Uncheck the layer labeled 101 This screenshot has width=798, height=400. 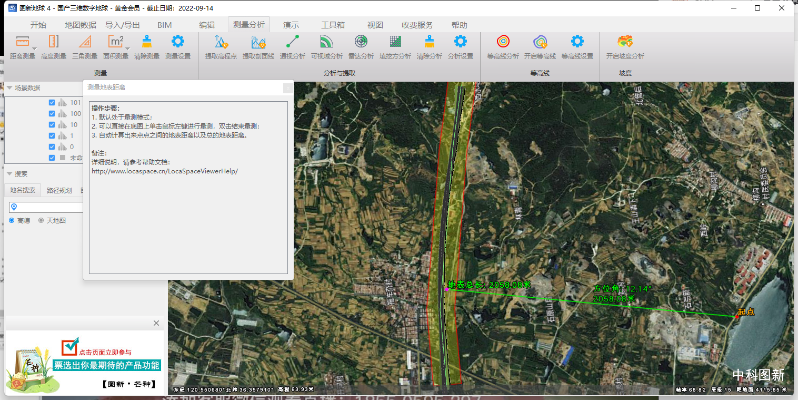(52, 102)
